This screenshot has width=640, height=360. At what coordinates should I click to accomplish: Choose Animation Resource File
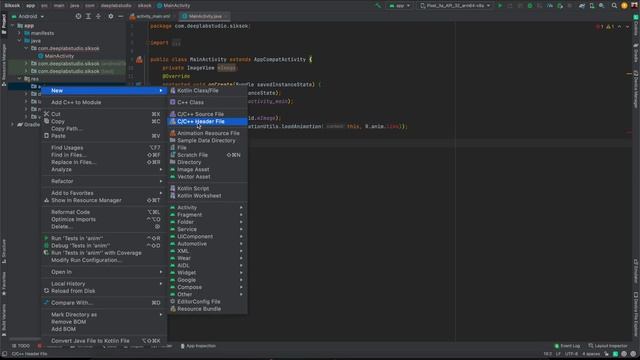pos(207,133)
